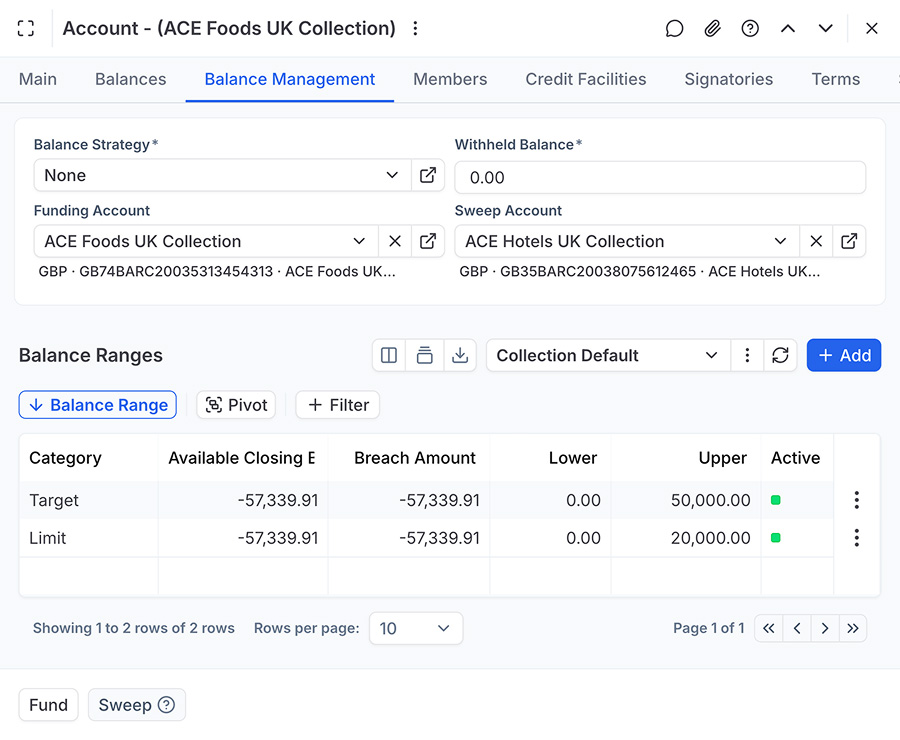Download Balance Ranges data

tap(460, 355)
